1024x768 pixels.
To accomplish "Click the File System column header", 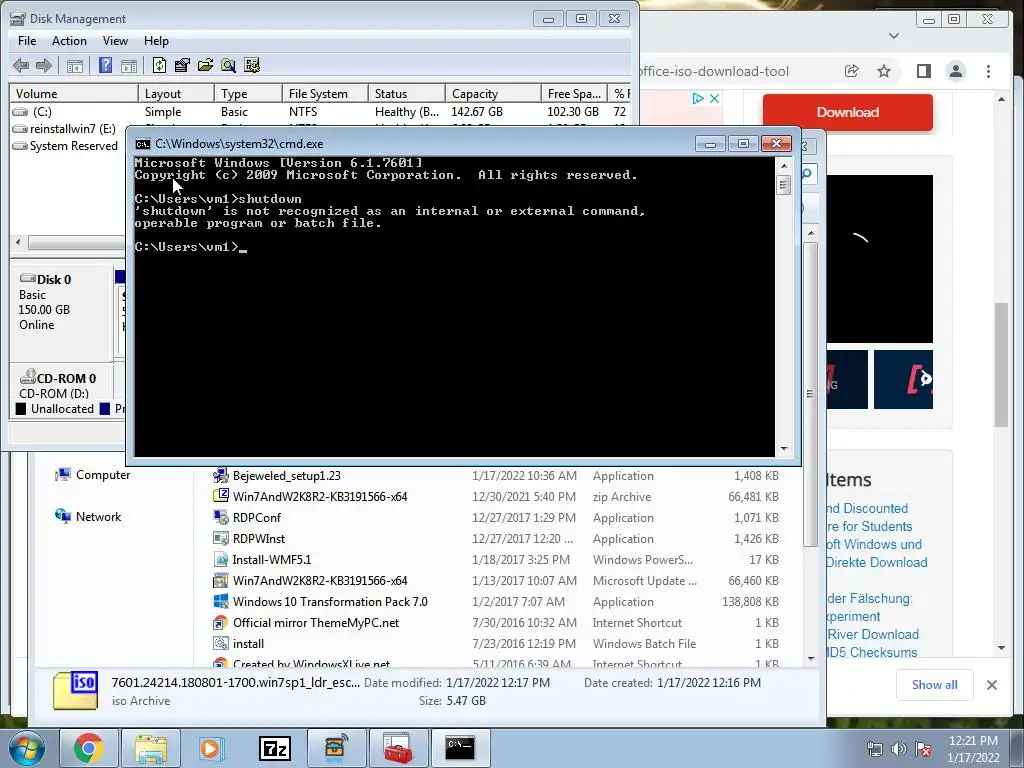I will click(325, 93).
